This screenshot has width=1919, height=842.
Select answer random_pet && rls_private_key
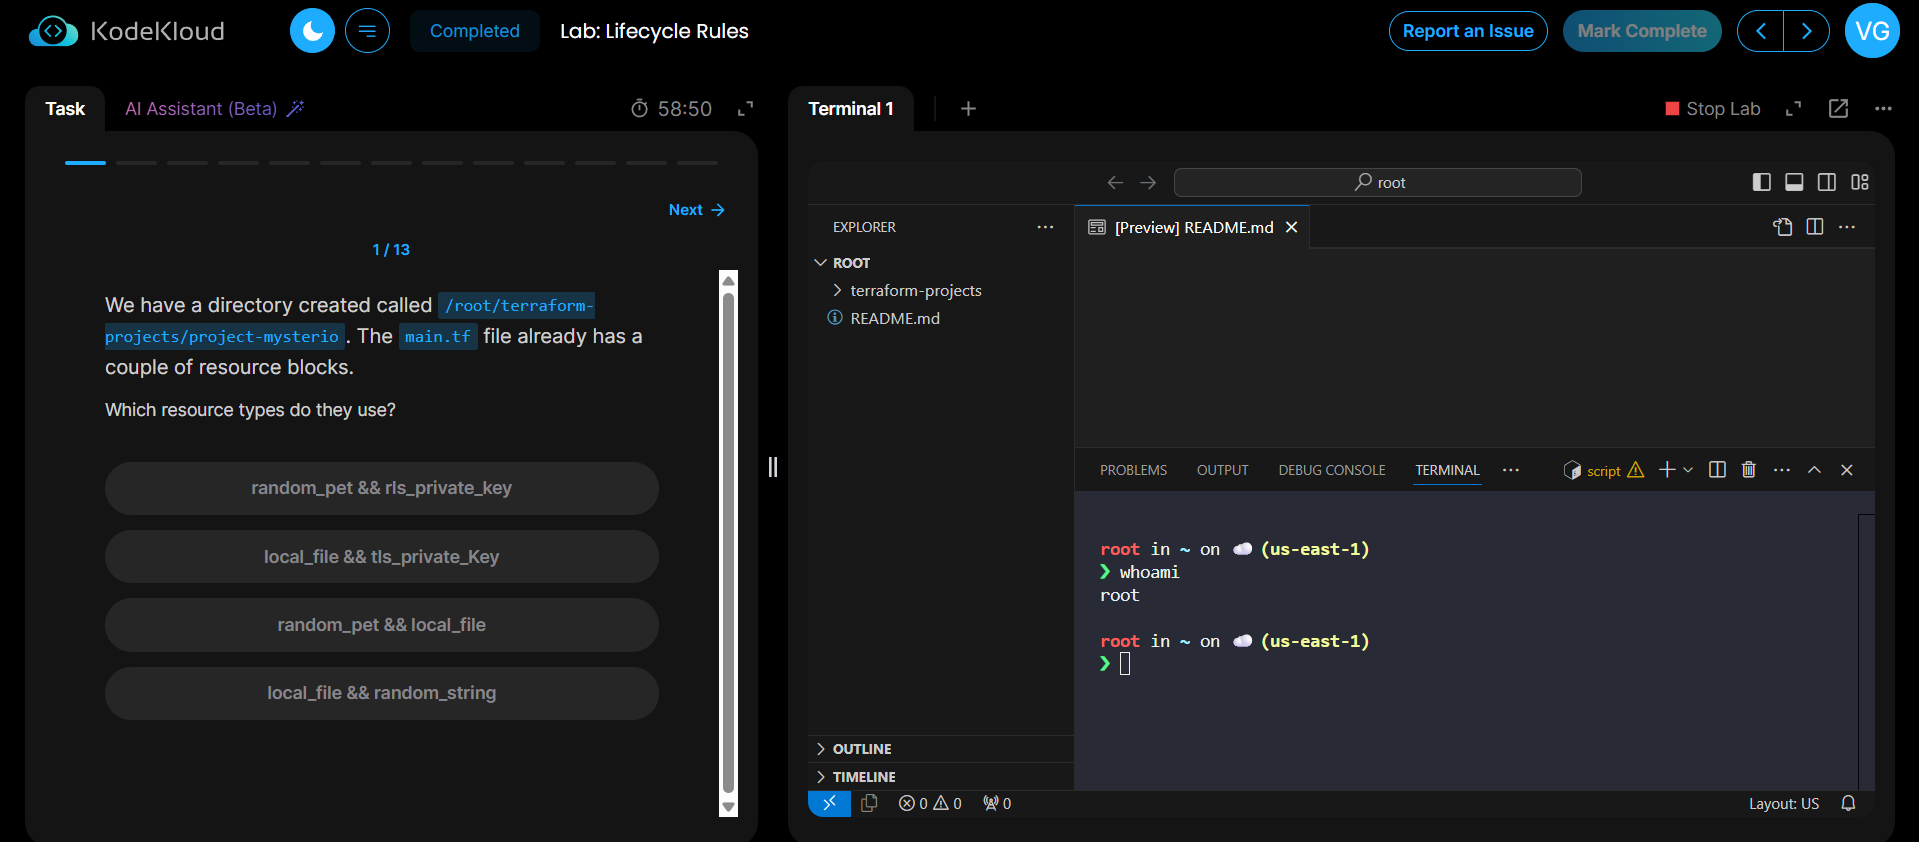(x=381, y=488)
